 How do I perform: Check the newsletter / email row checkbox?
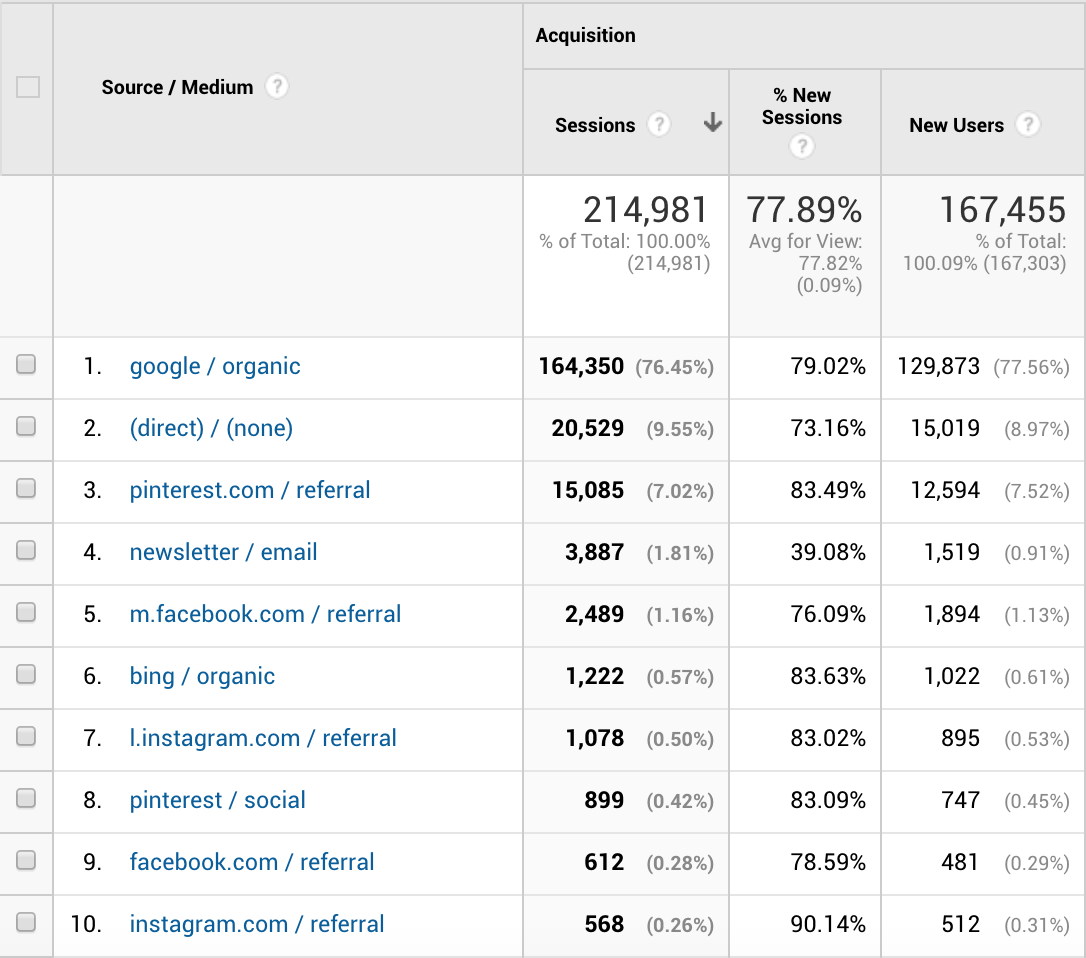[x=26, y=550]
